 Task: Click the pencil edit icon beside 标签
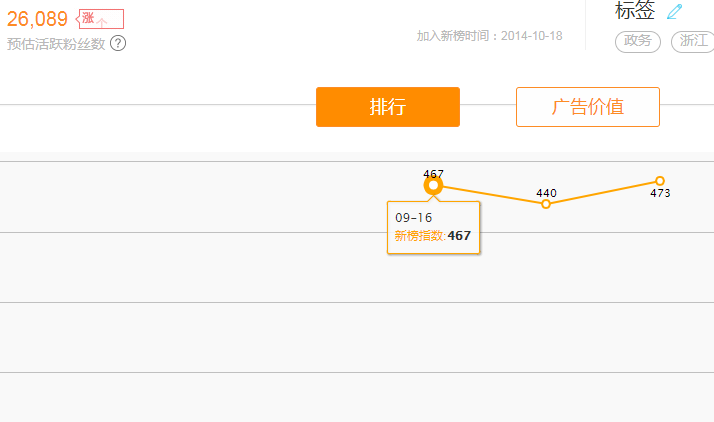(x=674, y=11)
